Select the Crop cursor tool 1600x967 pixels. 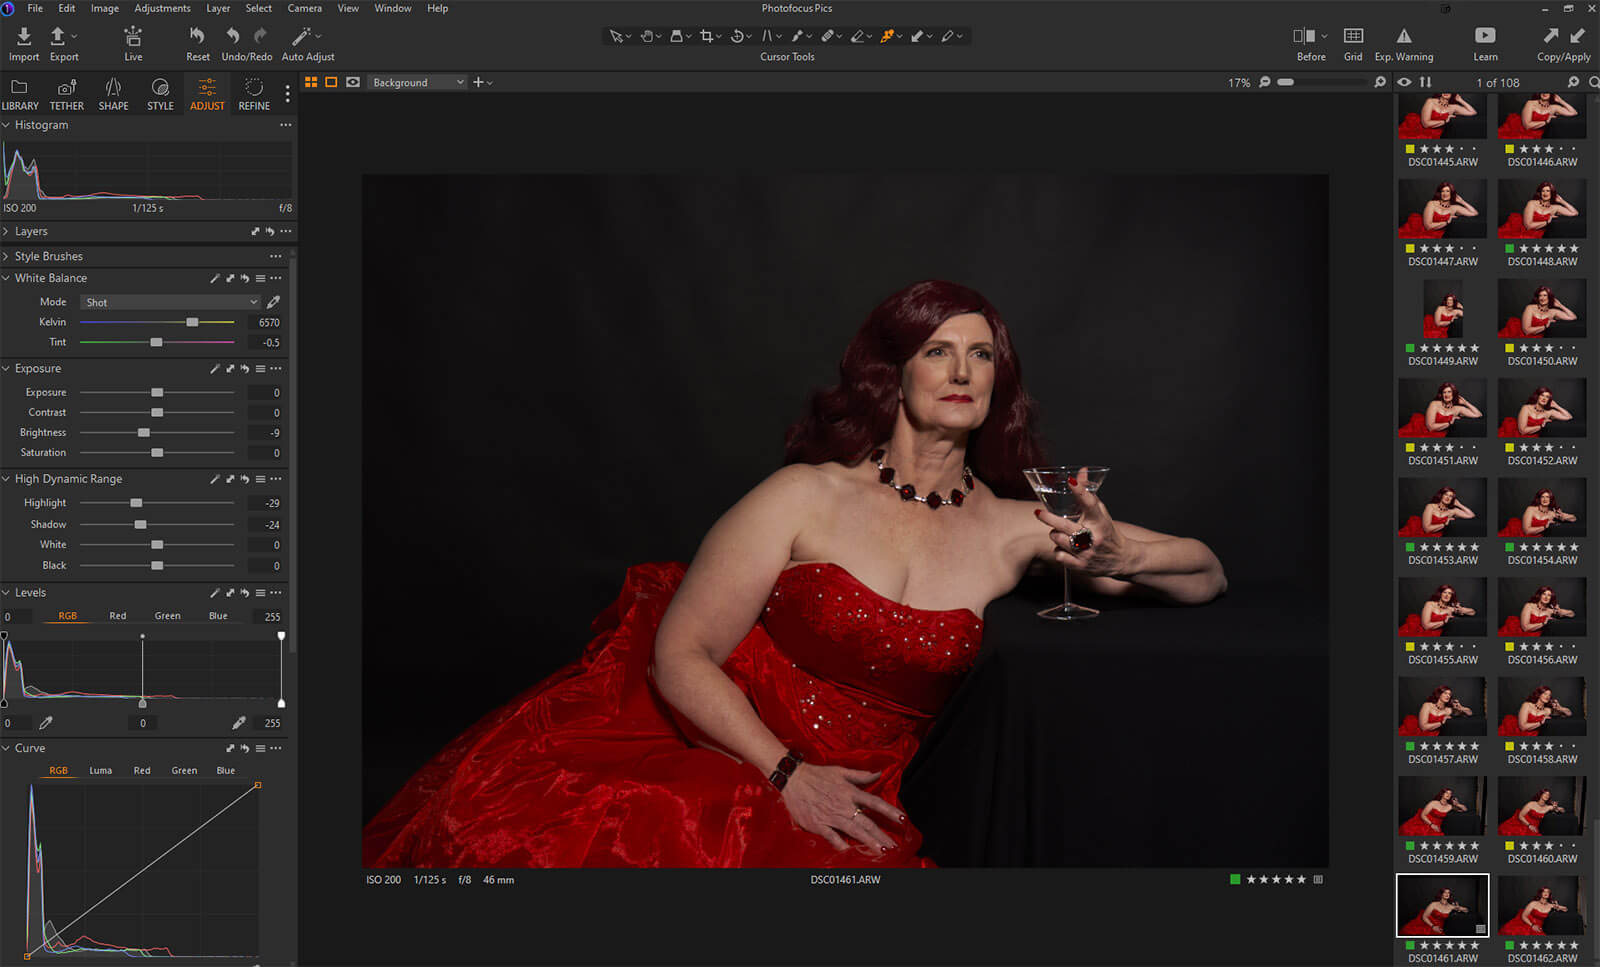pos(707,36)
